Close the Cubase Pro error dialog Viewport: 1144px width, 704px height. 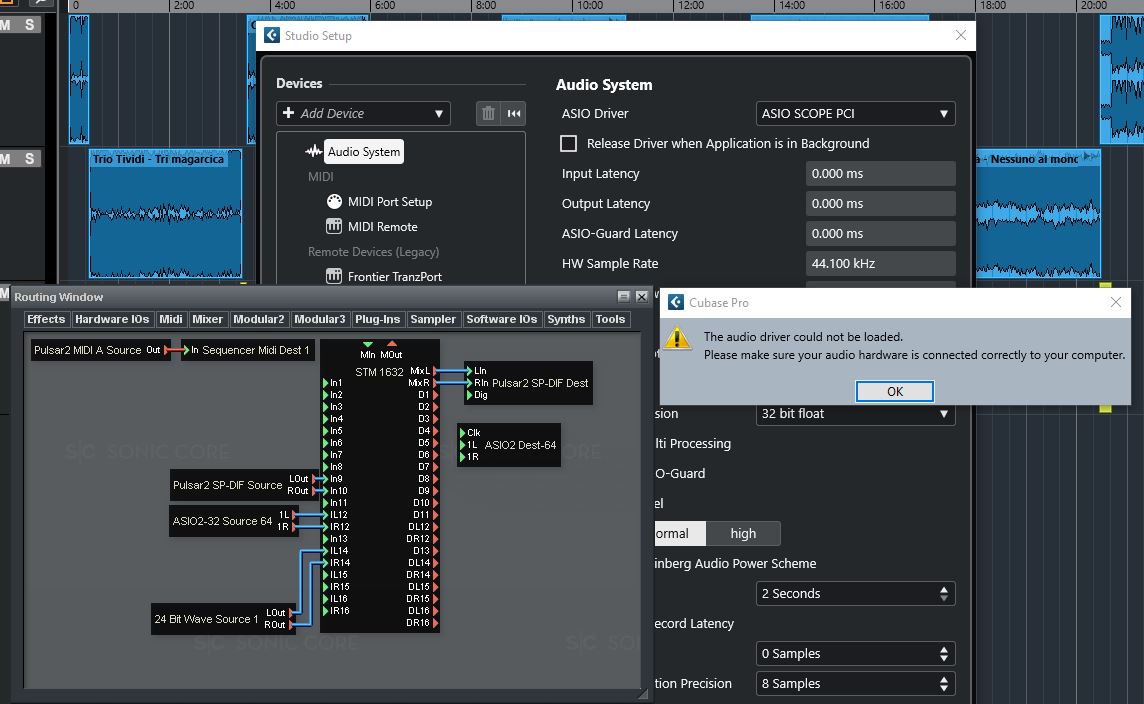(x=1116, y=302)
